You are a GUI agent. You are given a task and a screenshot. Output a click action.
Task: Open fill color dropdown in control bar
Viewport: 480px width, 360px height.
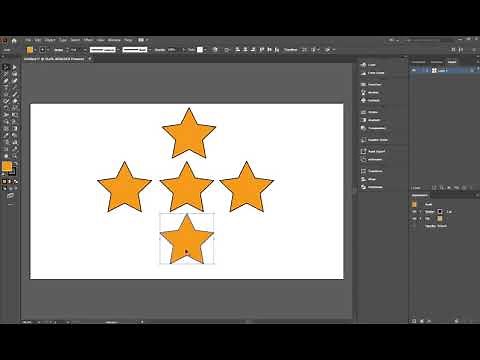click(35, 50)
